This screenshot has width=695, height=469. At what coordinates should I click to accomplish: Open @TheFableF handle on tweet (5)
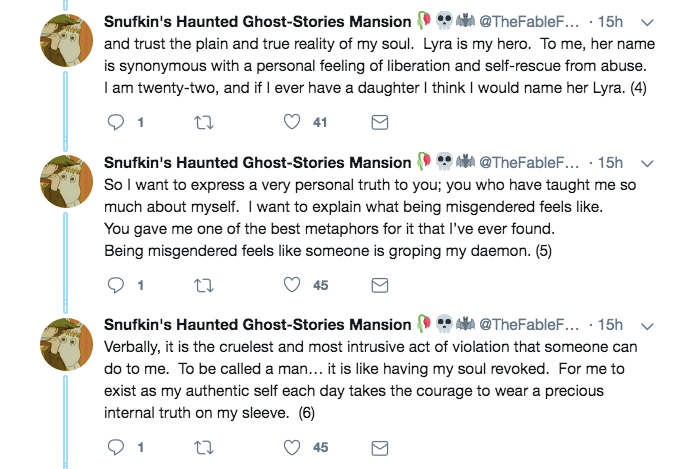(x=529, y=163)
